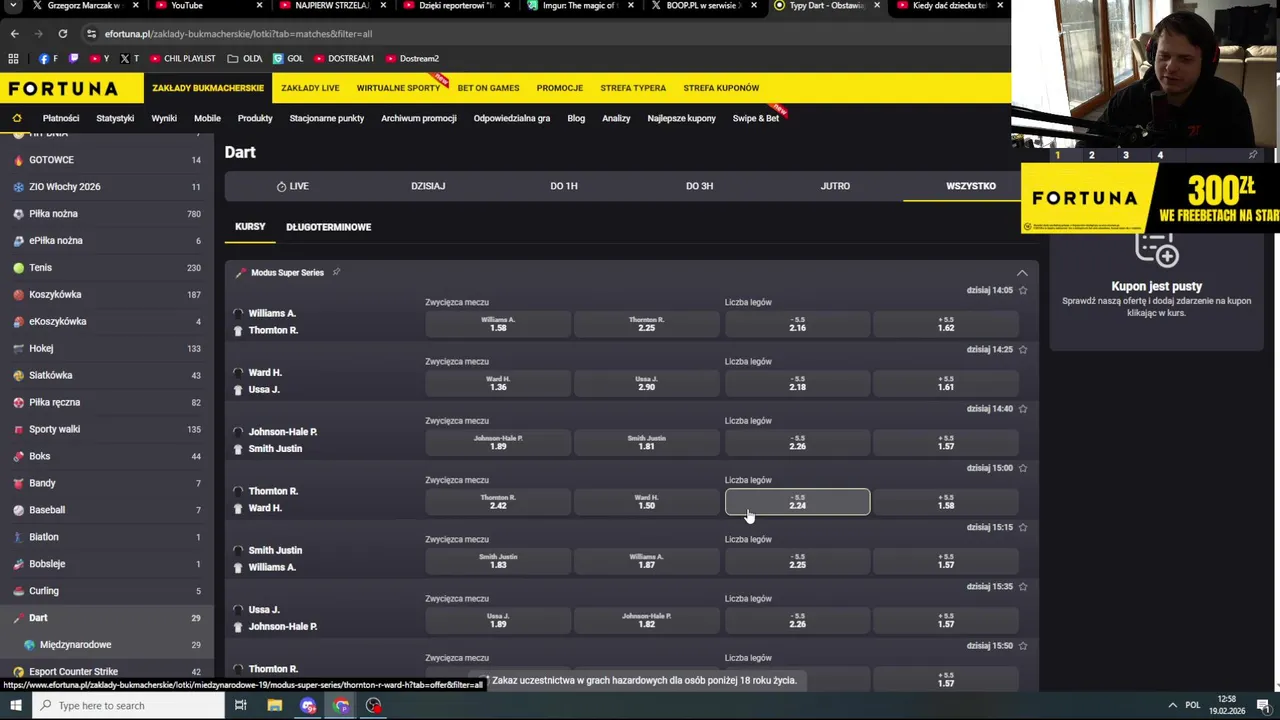Open the Wyniki link

click(x=164, y=118)
